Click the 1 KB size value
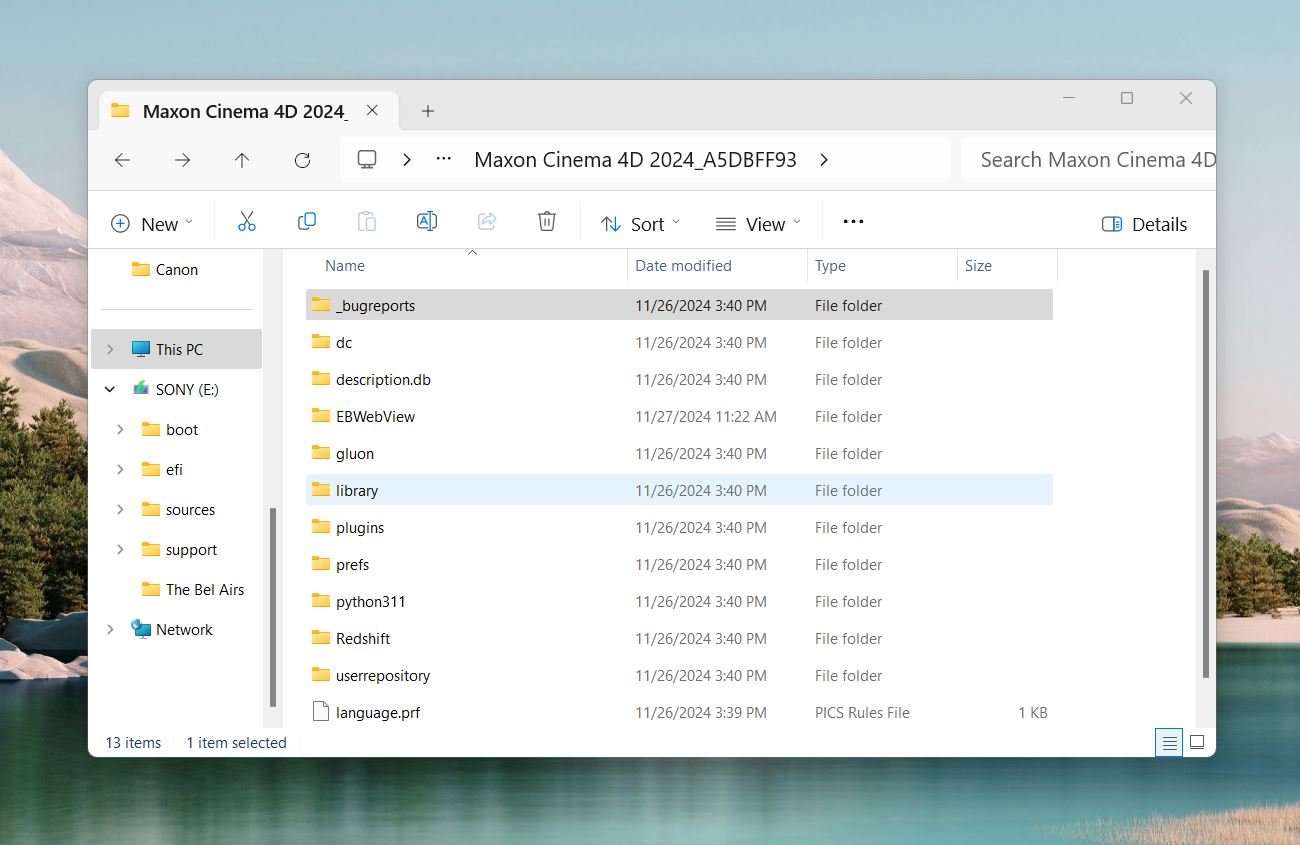Image resolution: width=1300 pixels, height=845 pixels. tap(1033, 712)
